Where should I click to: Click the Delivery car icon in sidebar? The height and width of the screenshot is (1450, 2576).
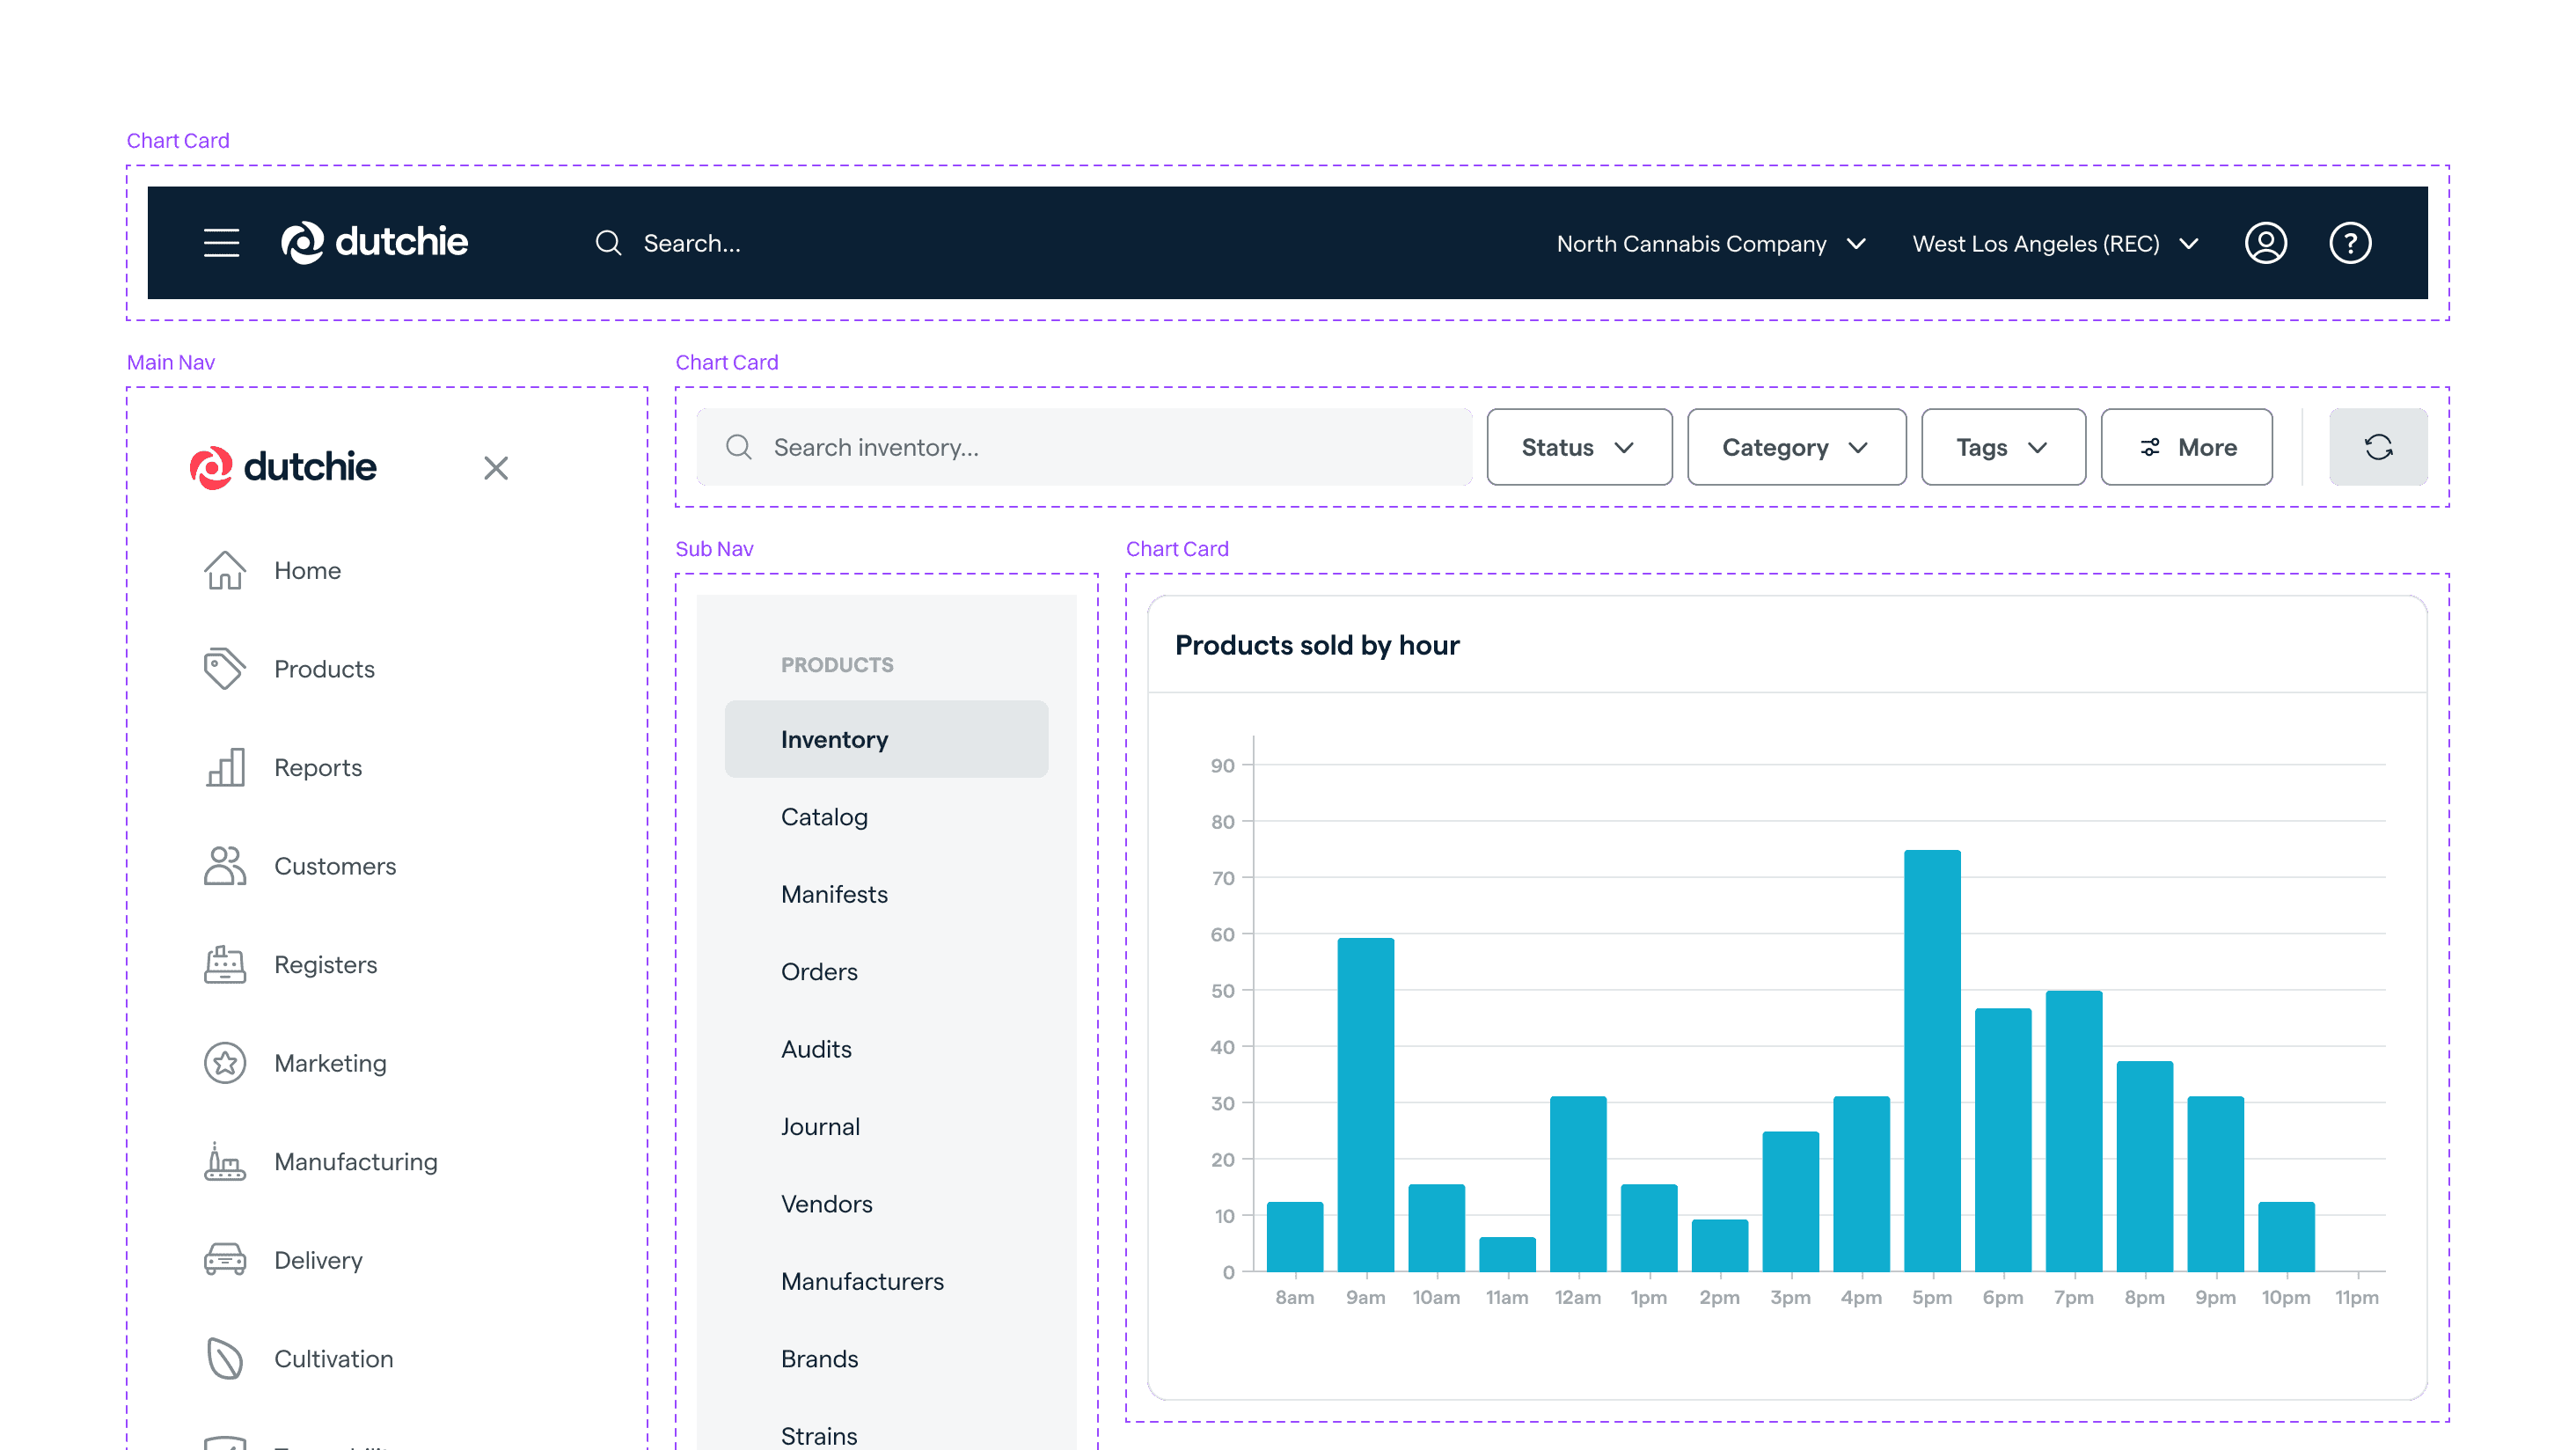tap(224, 1260)
